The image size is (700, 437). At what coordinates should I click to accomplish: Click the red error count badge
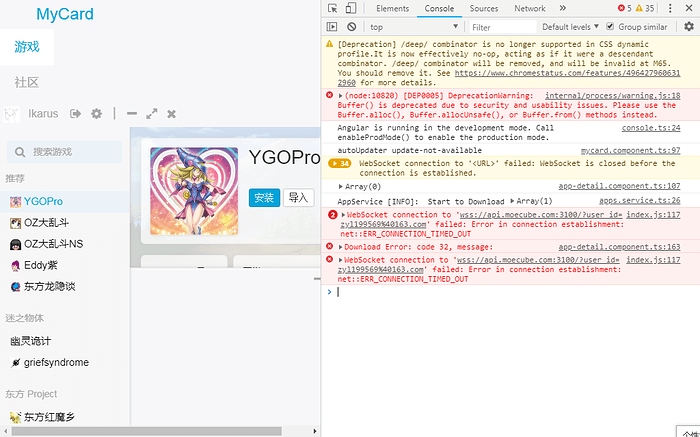tap(625, 8)
